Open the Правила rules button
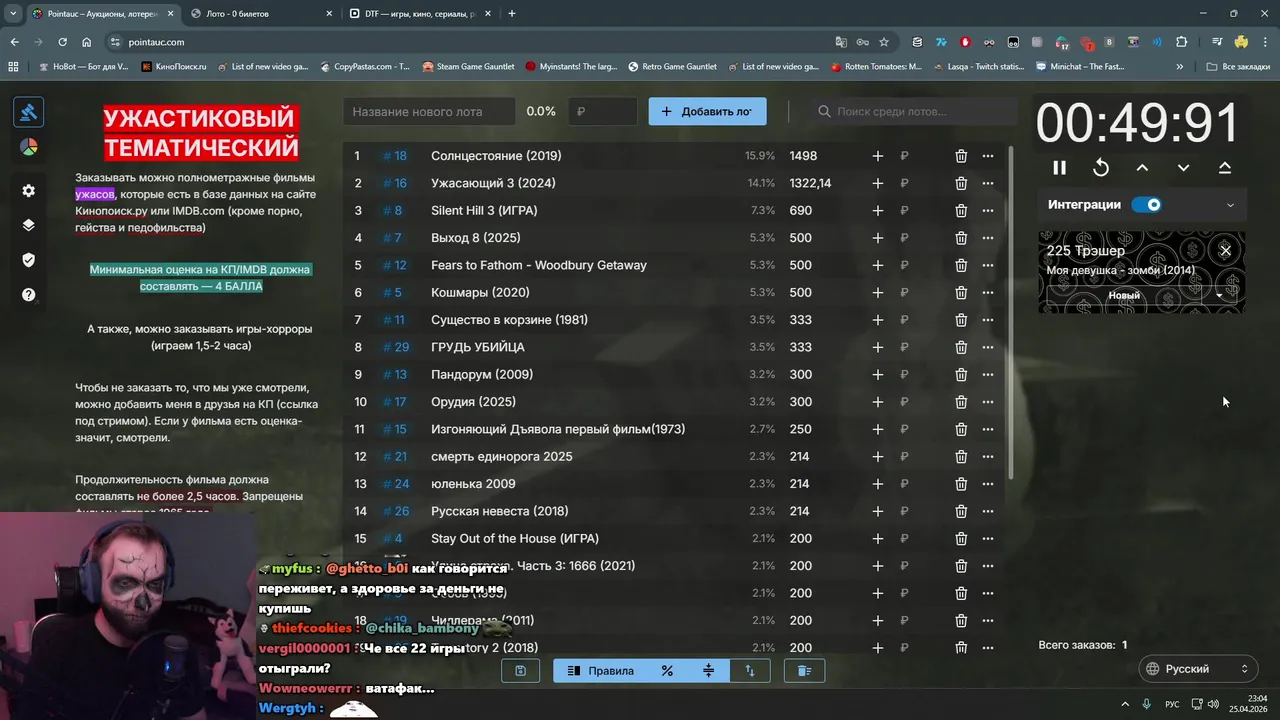Screen dimensions: 1280x720 [x=601, y=671]
